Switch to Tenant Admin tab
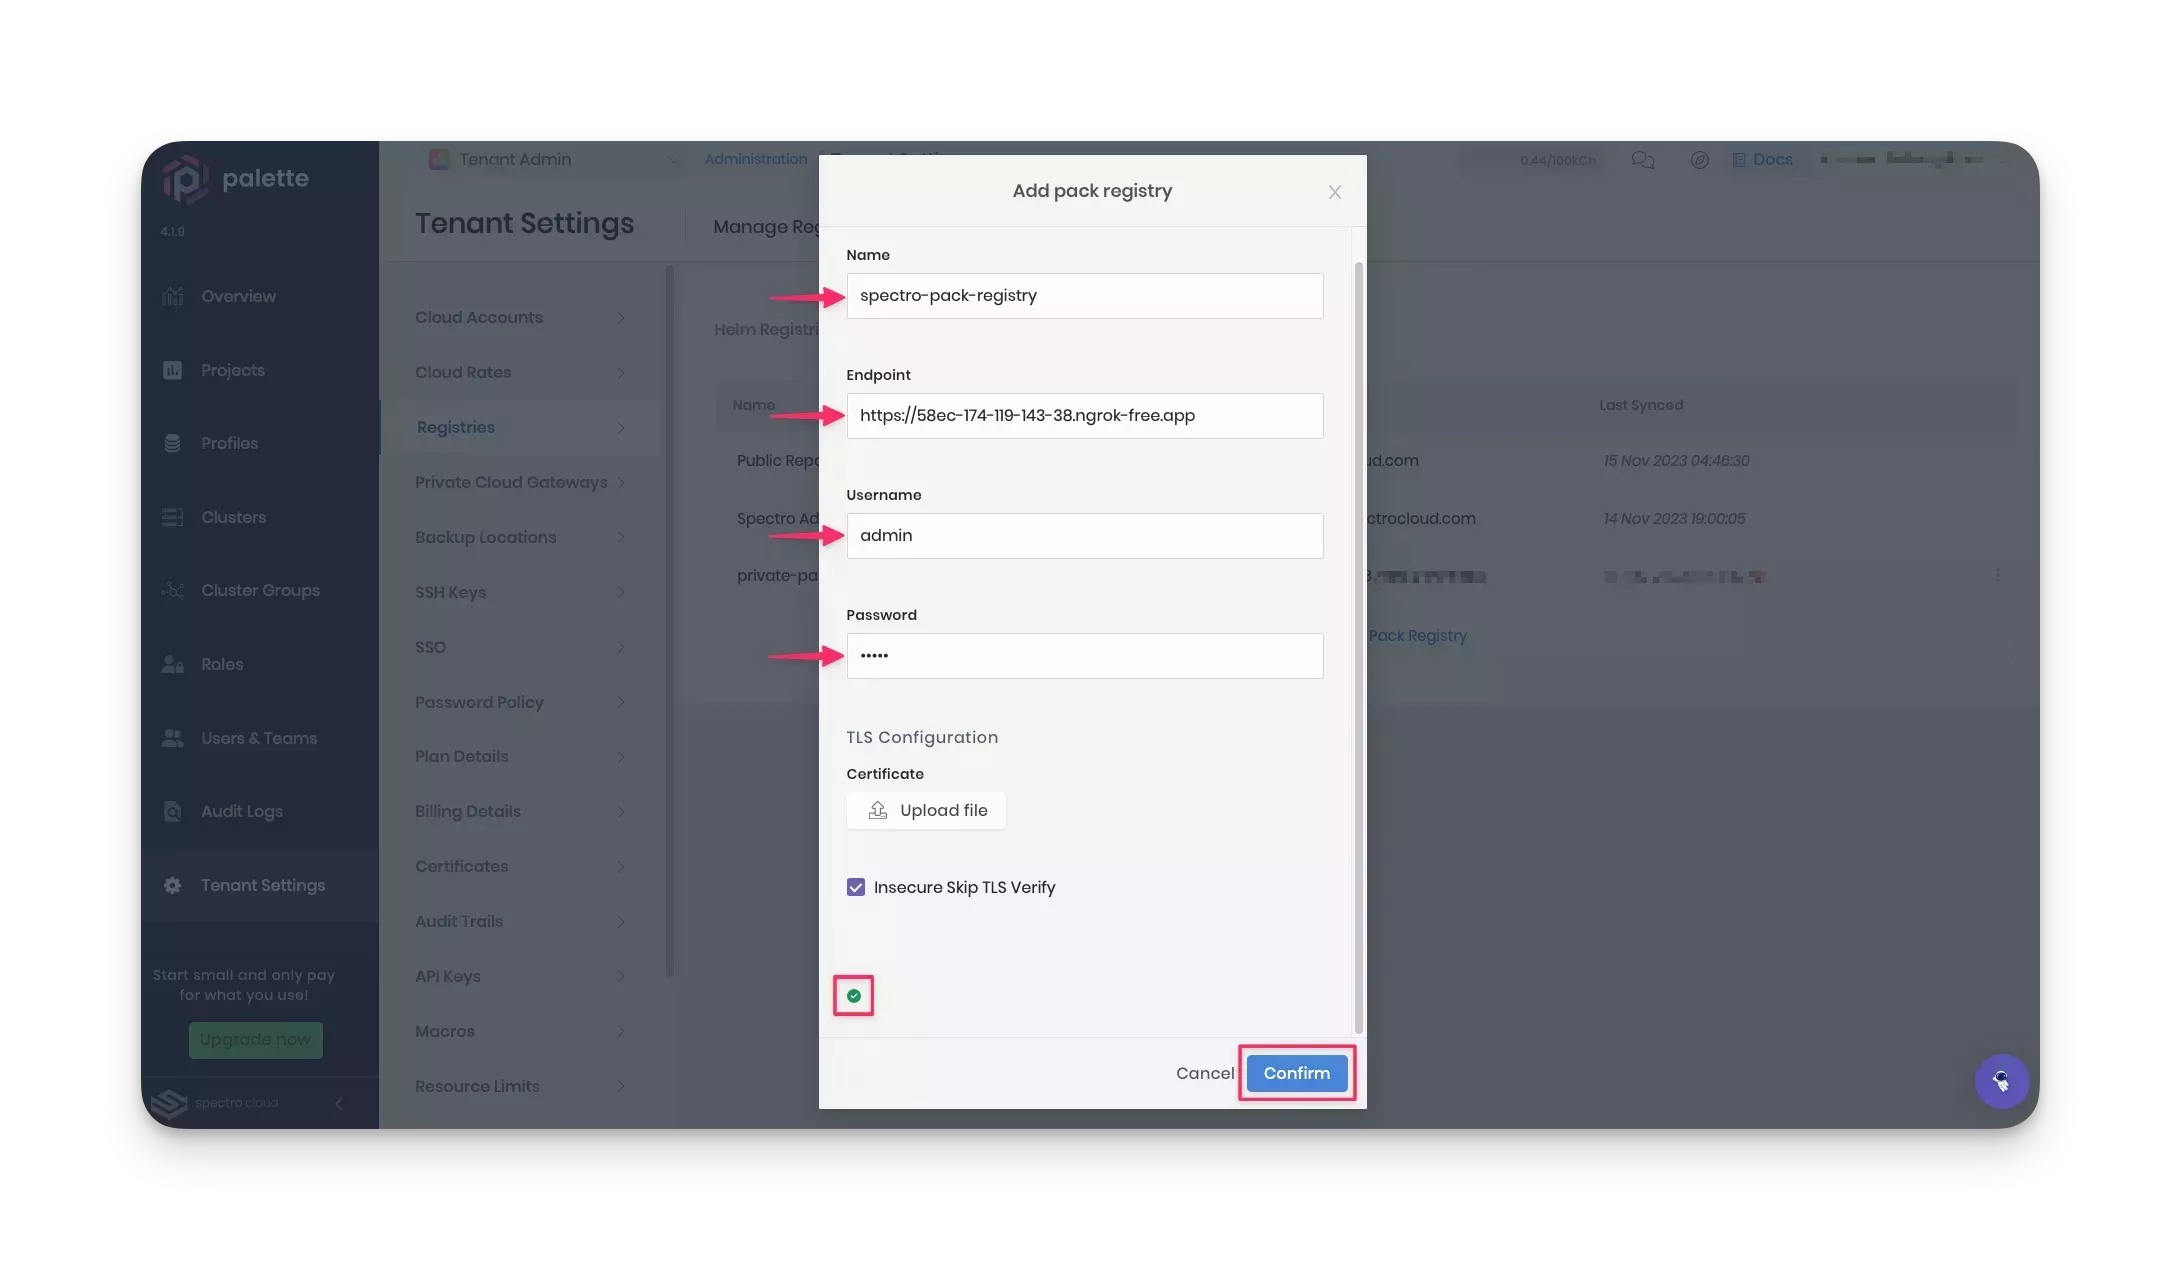Image resolution: width=2181 pixels, height=1270 pixels. pos(512,160)
